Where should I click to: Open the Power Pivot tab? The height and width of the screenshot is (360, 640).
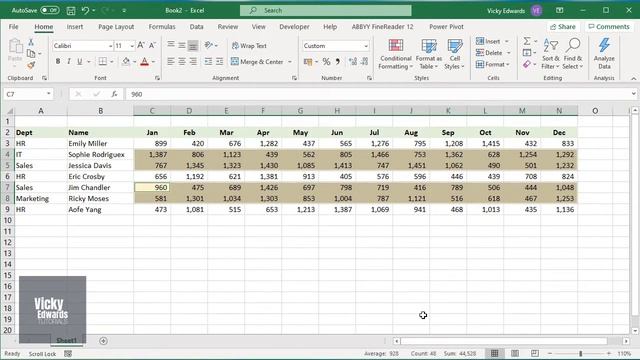(x=446, y=27)
